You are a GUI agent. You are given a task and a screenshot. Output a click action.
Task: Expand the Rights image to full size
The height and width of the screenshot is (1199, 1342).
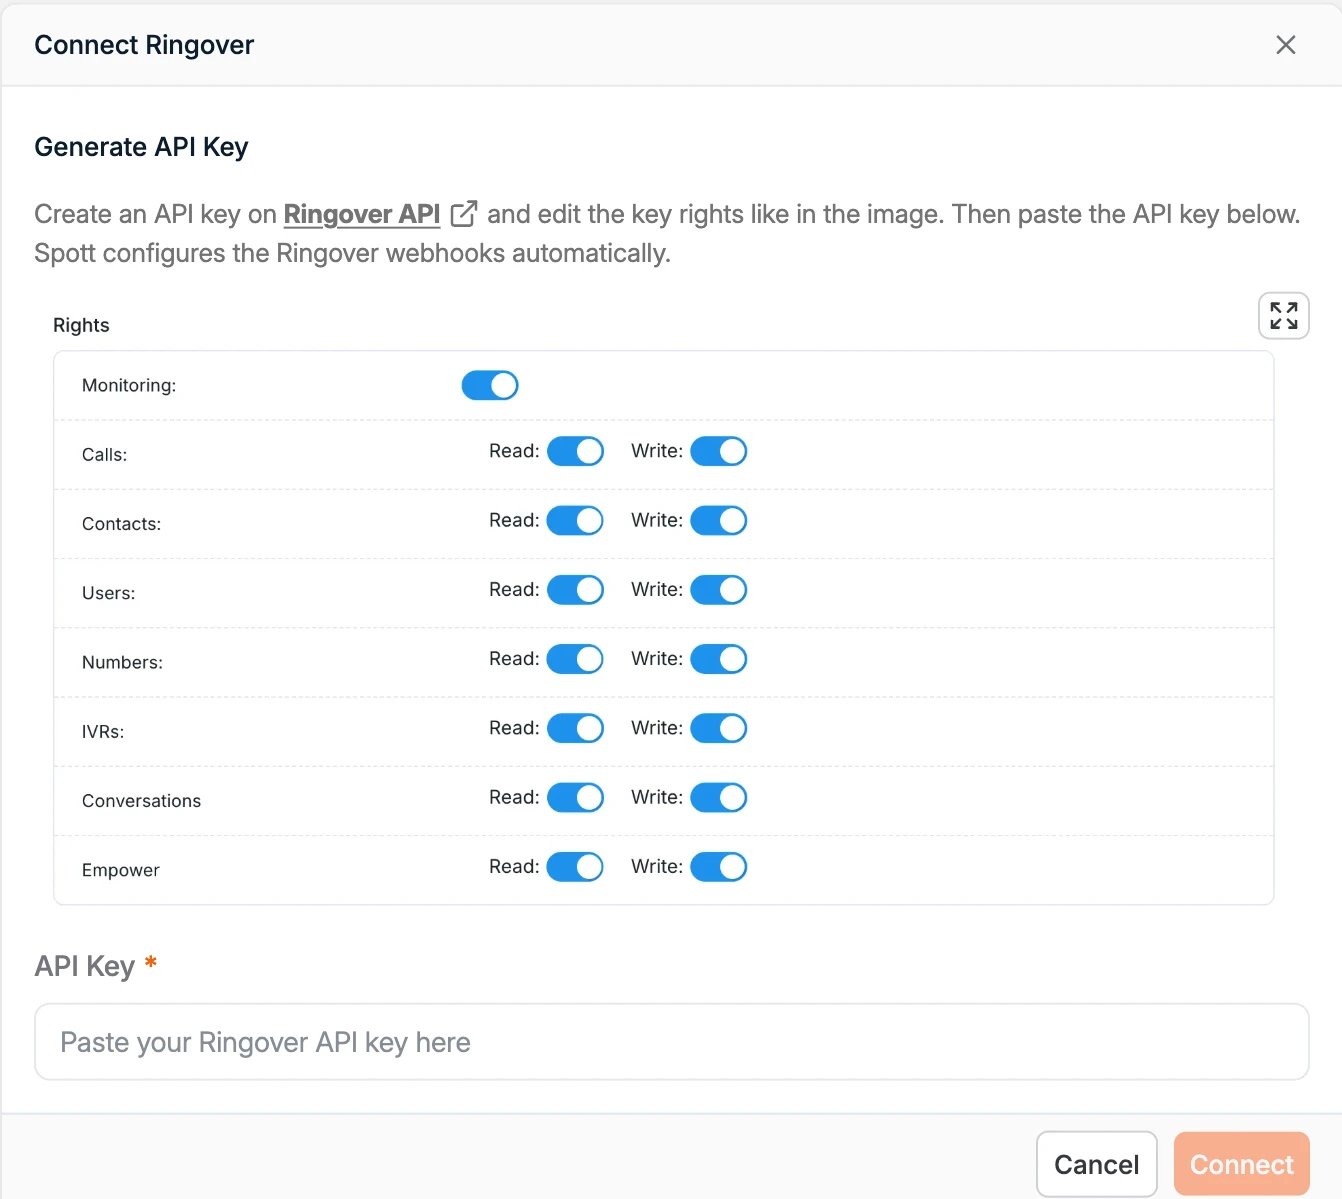[x=1284, y=316]
